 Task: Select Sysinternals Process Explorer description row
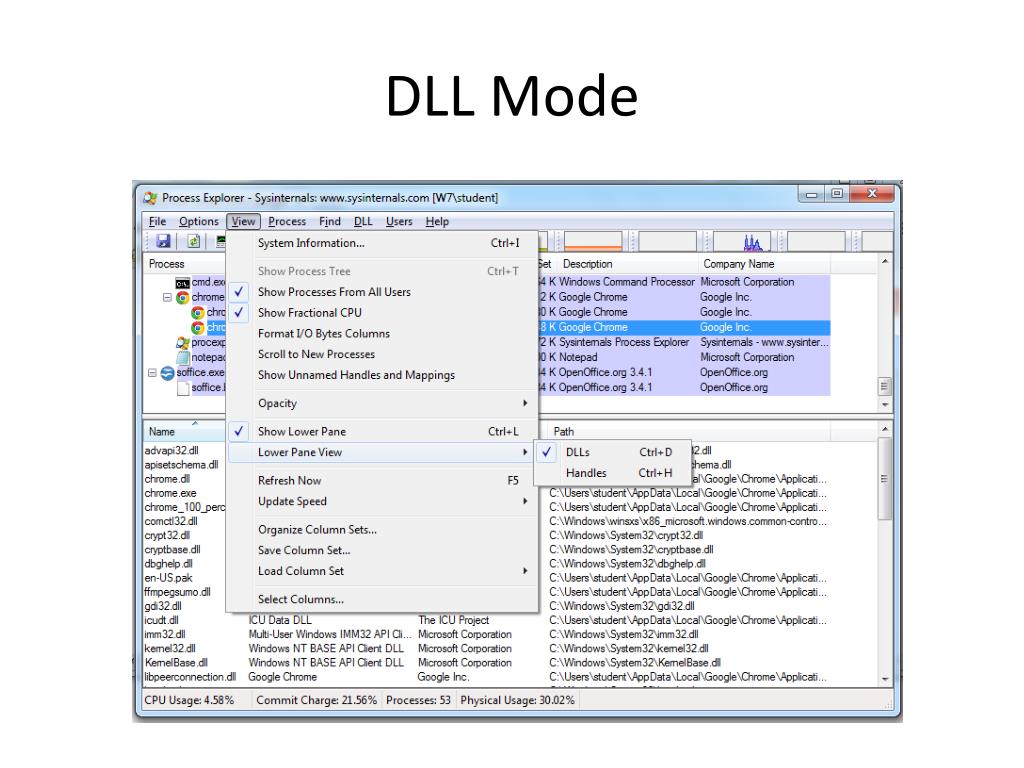tap(624, 342)
